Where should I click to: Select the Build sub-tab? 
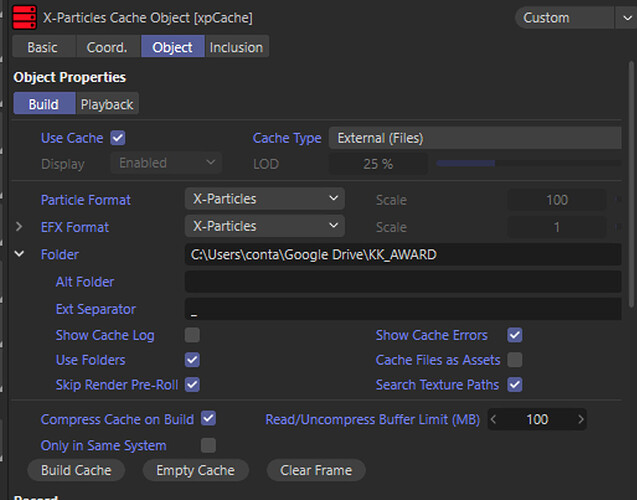(x=44, y=104)
